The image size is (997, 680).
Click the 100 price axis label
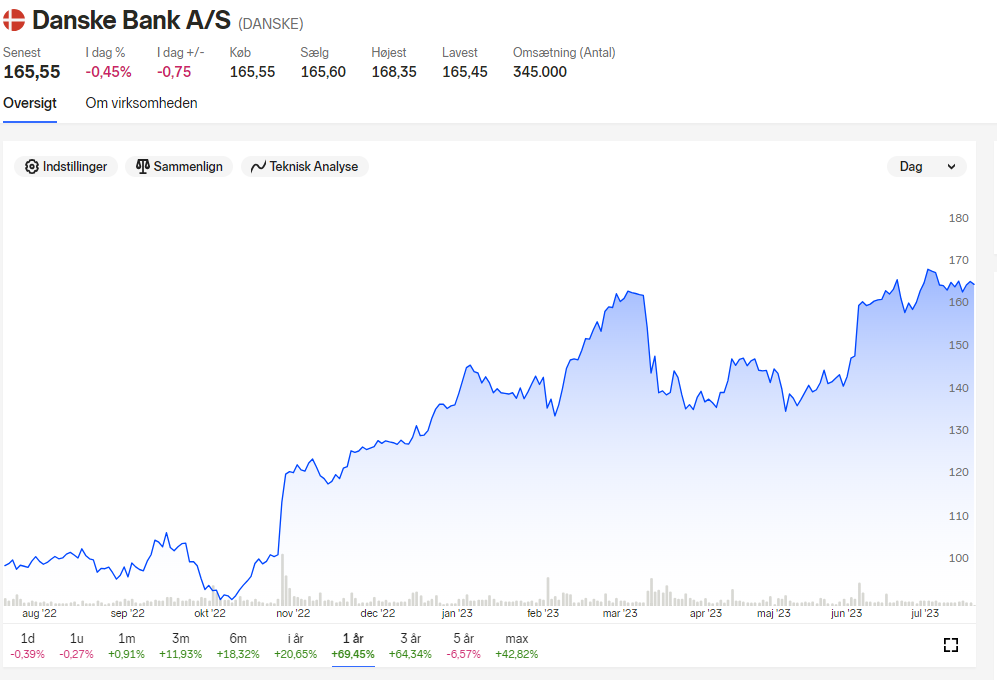pos(958,558)
